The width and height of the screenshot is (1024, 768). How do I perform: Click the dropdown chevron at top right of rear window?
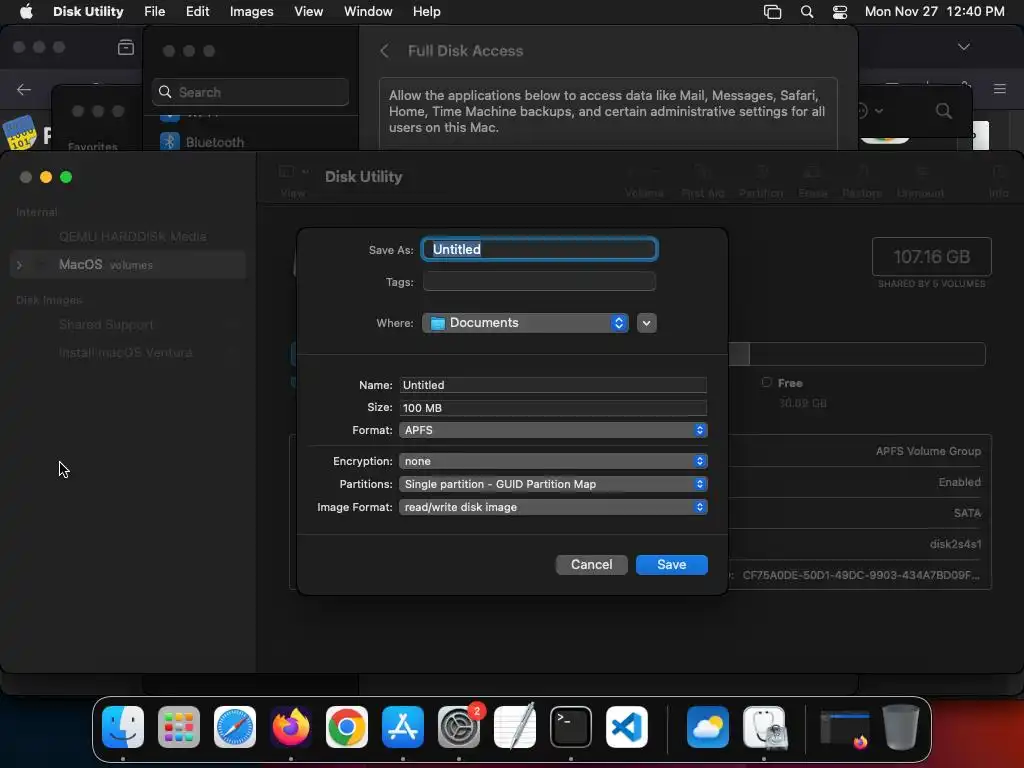963,47
